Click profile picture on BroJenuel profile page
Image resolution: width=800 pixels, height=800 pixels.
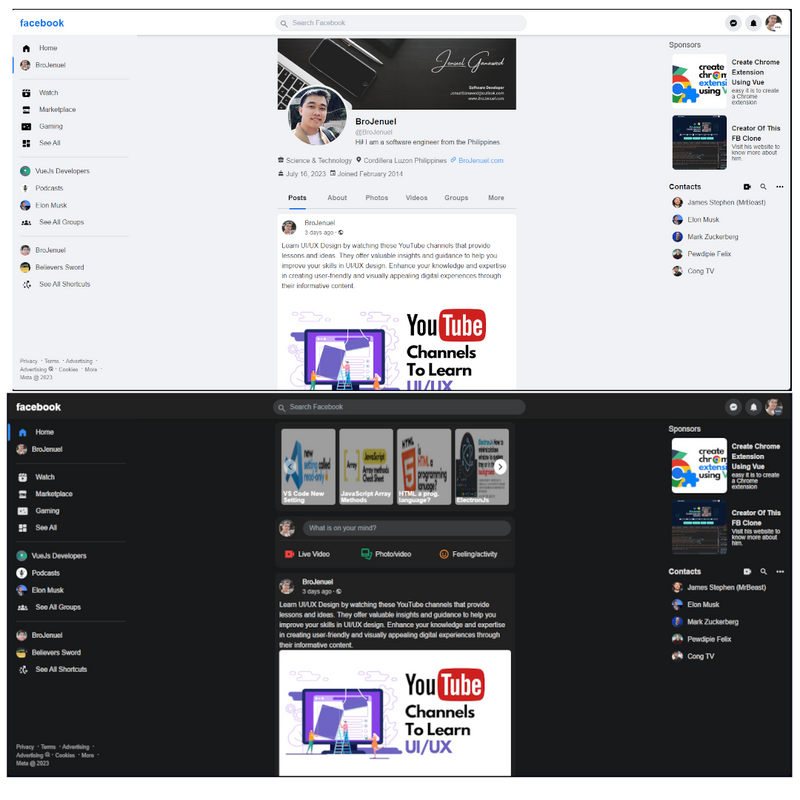point(317,116)
